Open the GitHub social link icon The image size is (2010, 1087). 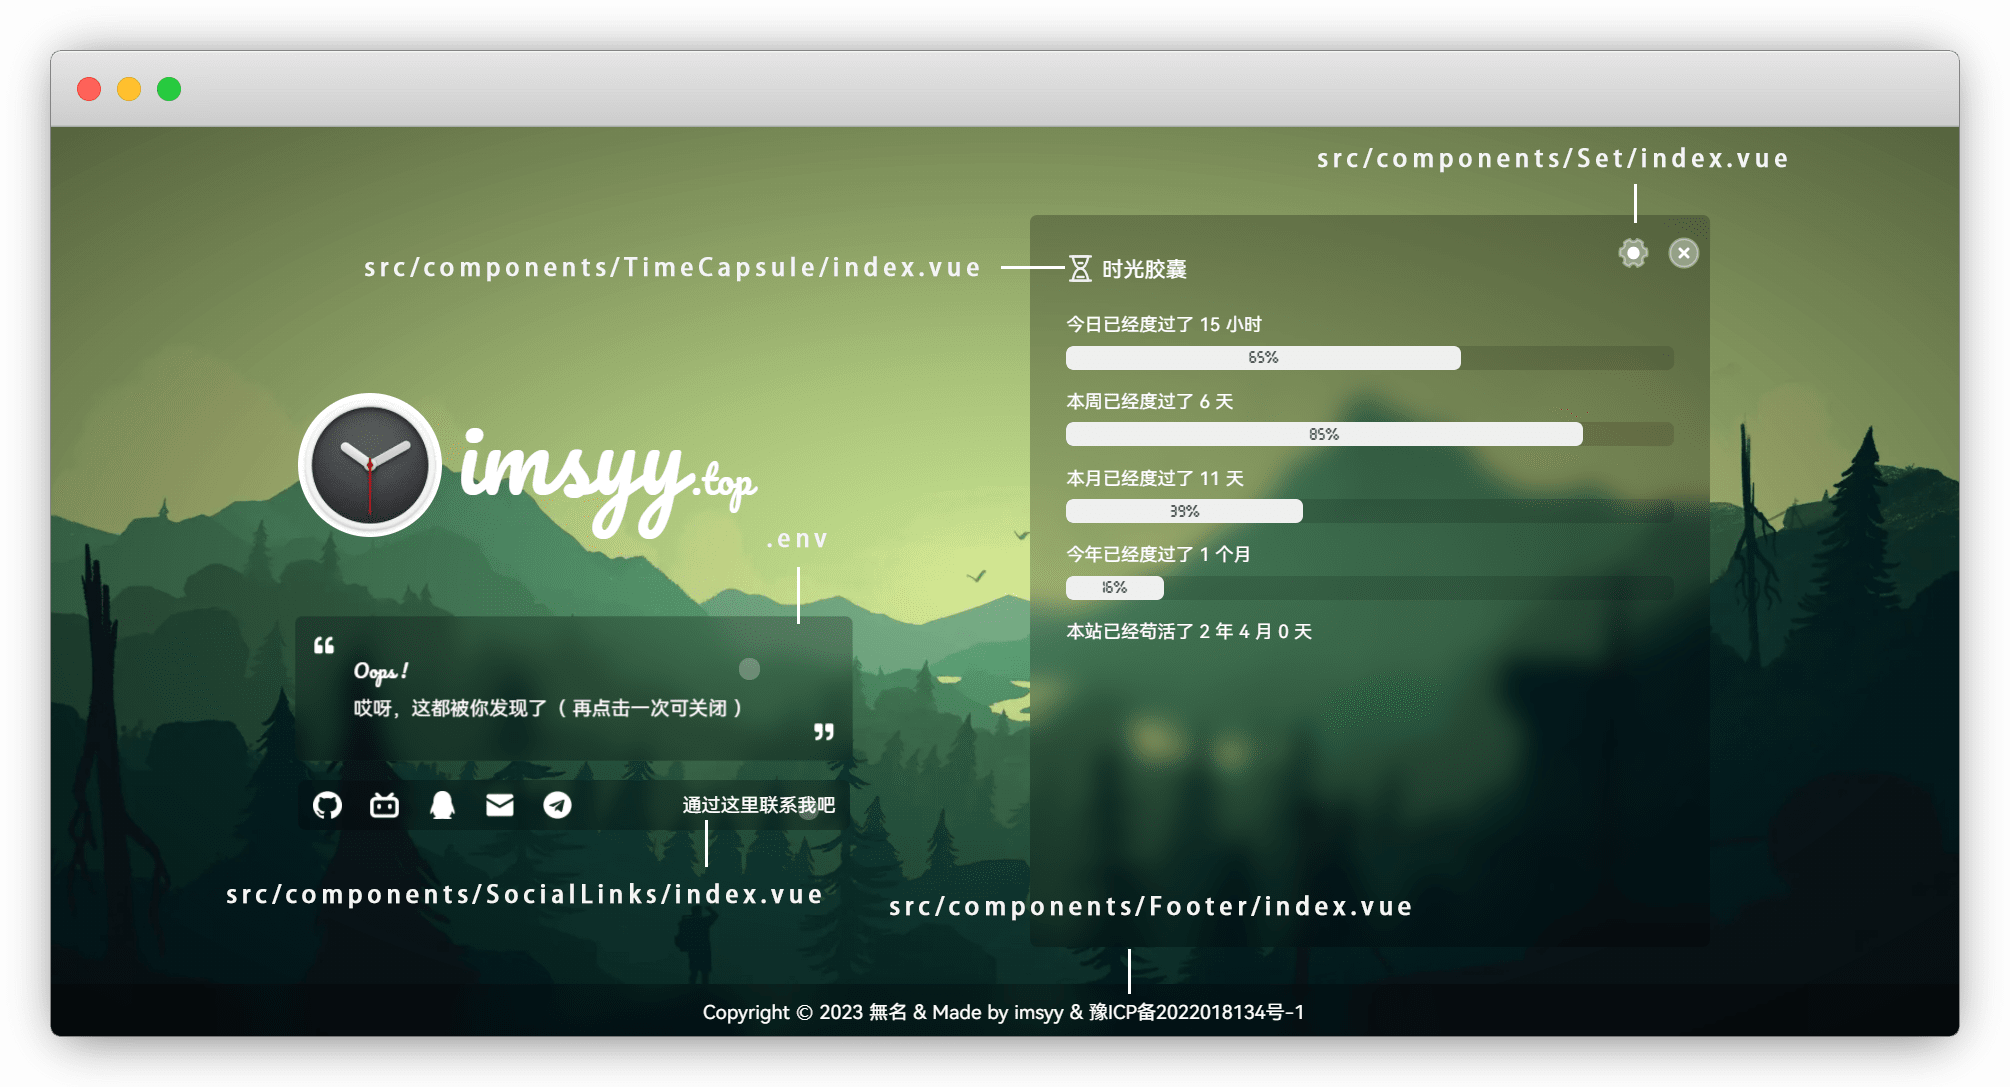click(x=327, y=805)
